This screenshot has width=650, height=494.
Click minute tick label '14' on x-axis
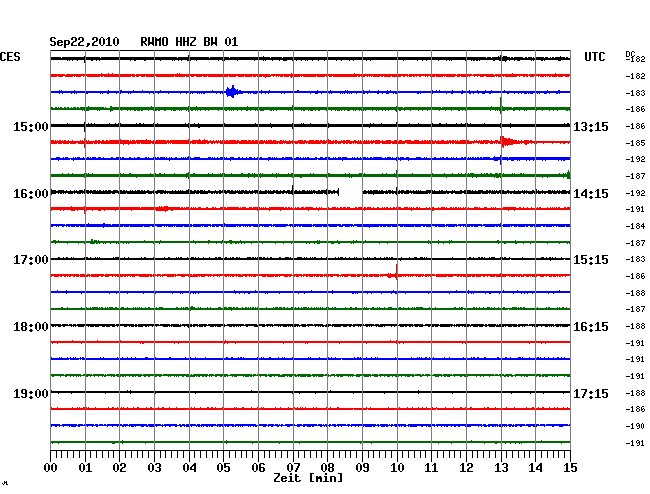tap(536, 467)
